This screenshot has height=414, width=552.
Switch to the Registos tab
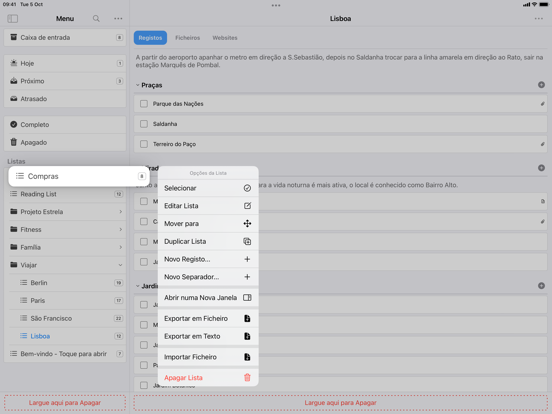point(150,38)
